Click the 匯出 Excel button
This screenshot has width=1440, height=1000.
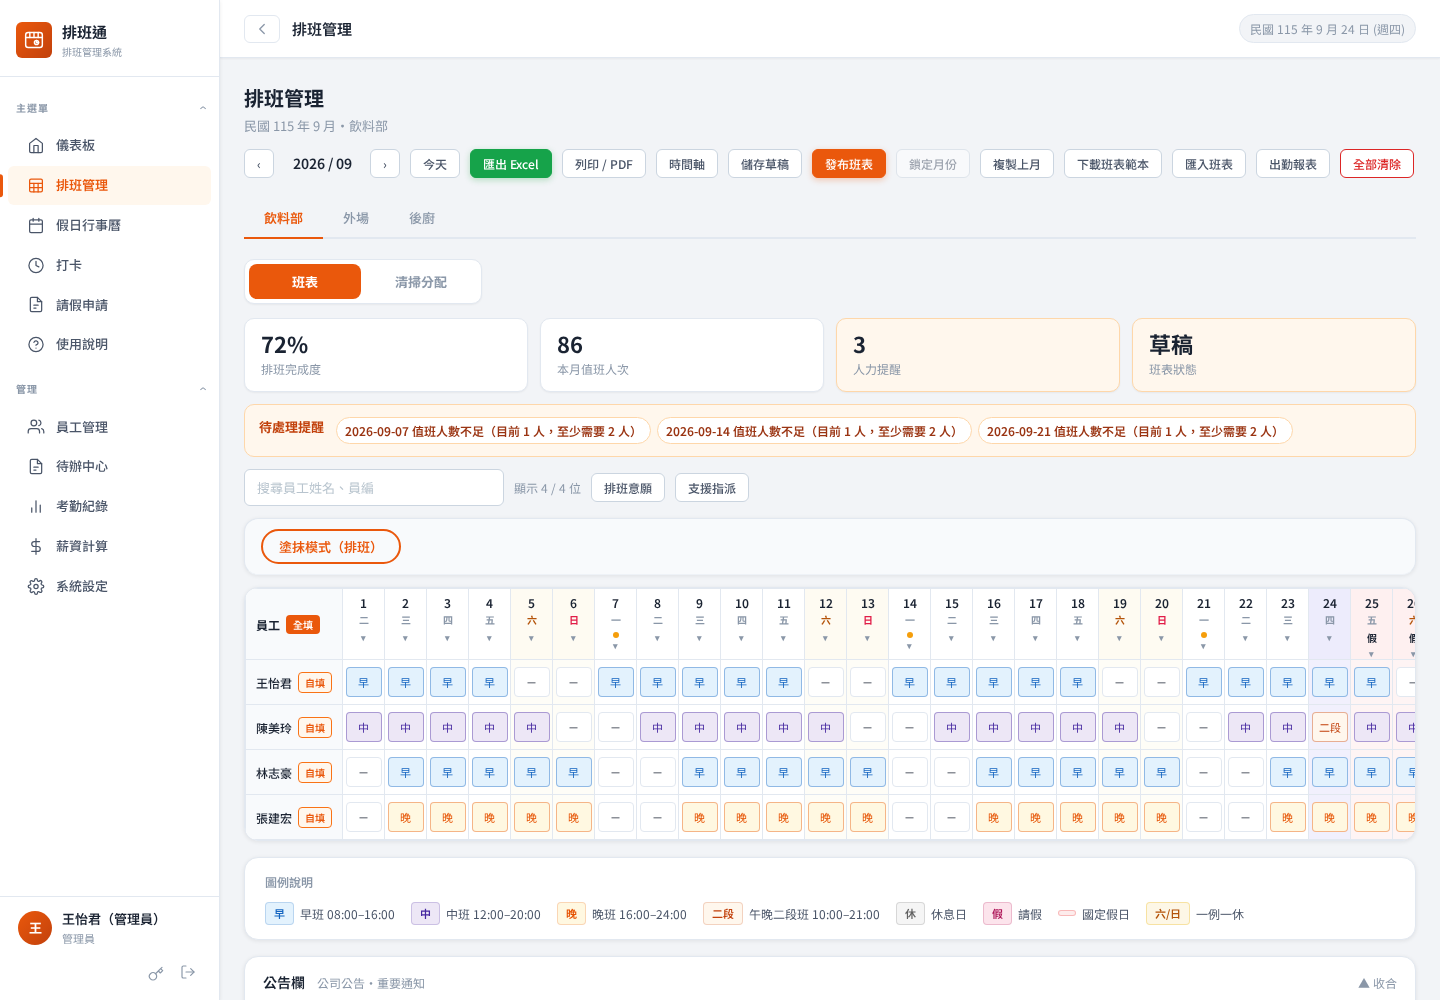pyautogui.click(x=511, y=164)
